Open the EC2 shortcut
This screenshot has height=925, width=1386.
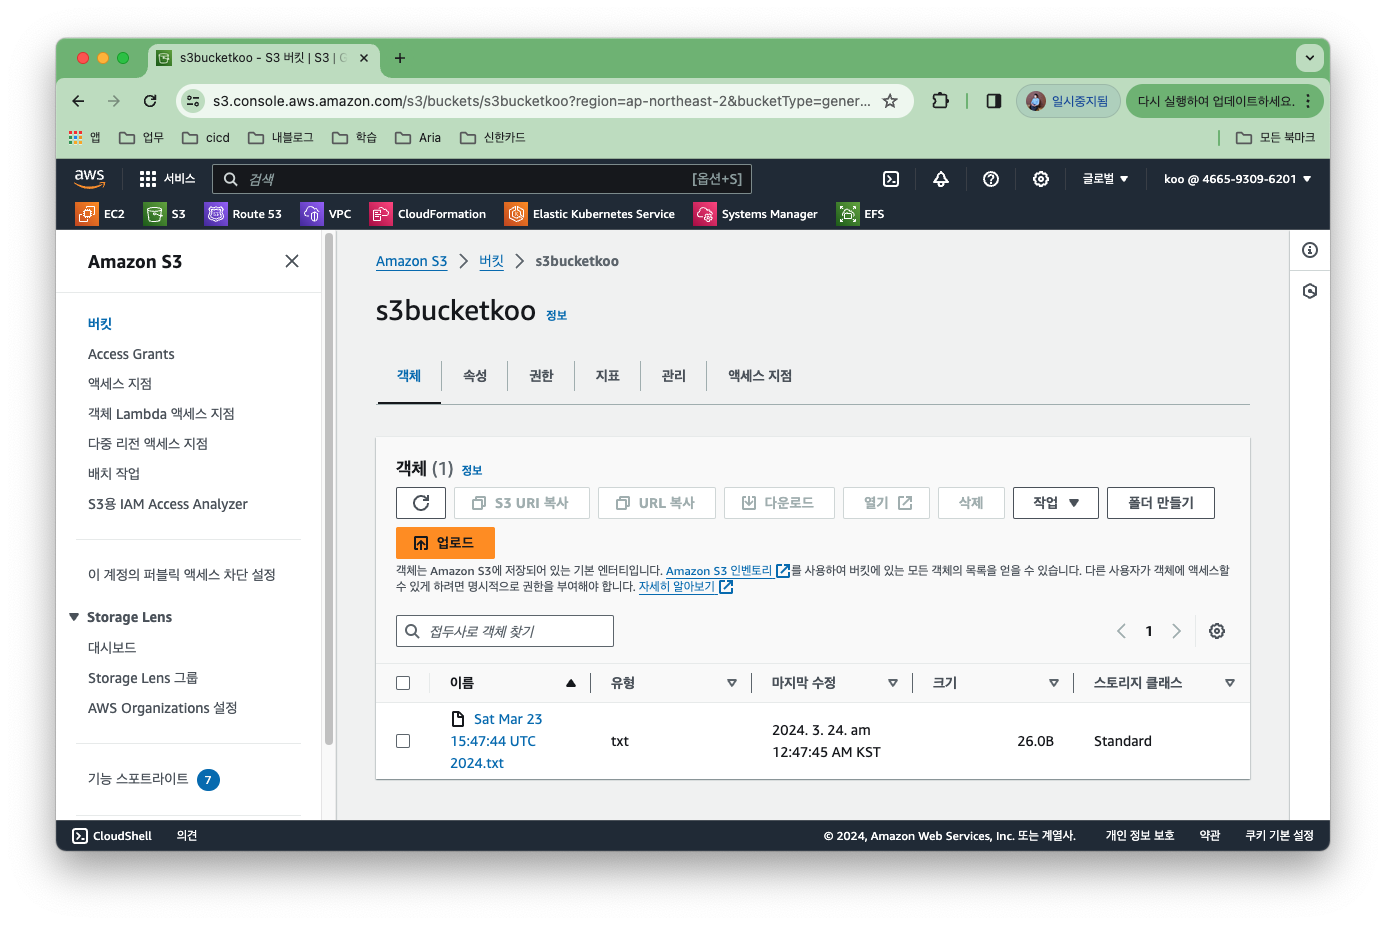101,214
